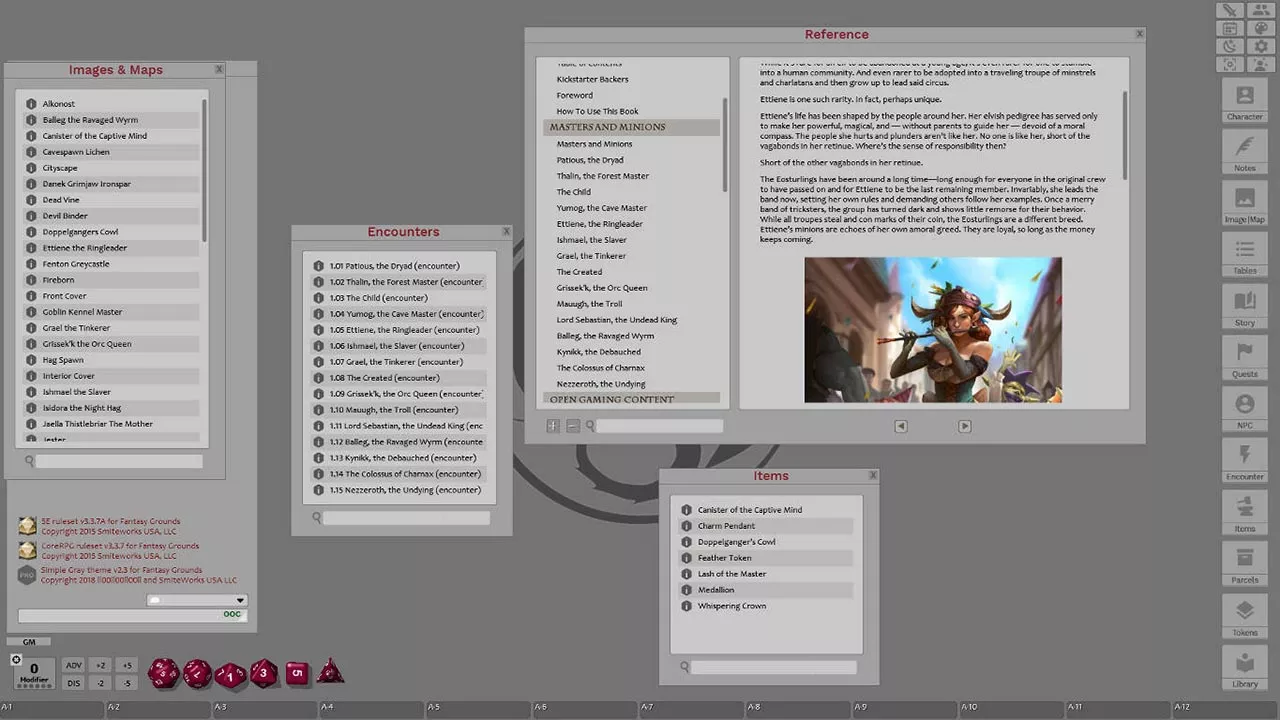Click the Modifier value box
This screenshot has height=720, width=1280.
tap(34, 673)
